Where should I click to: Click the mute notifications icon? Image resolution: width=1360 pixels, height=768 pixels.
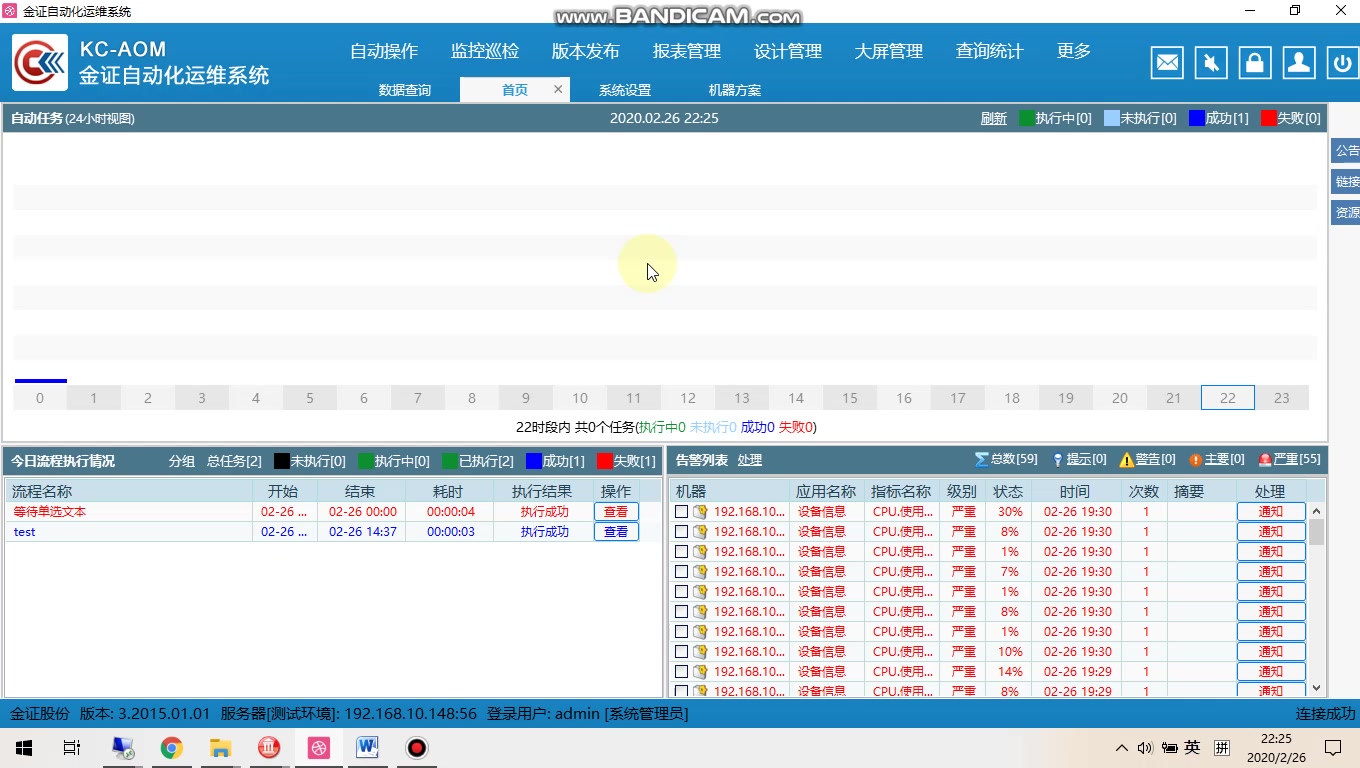(1210, 62)
